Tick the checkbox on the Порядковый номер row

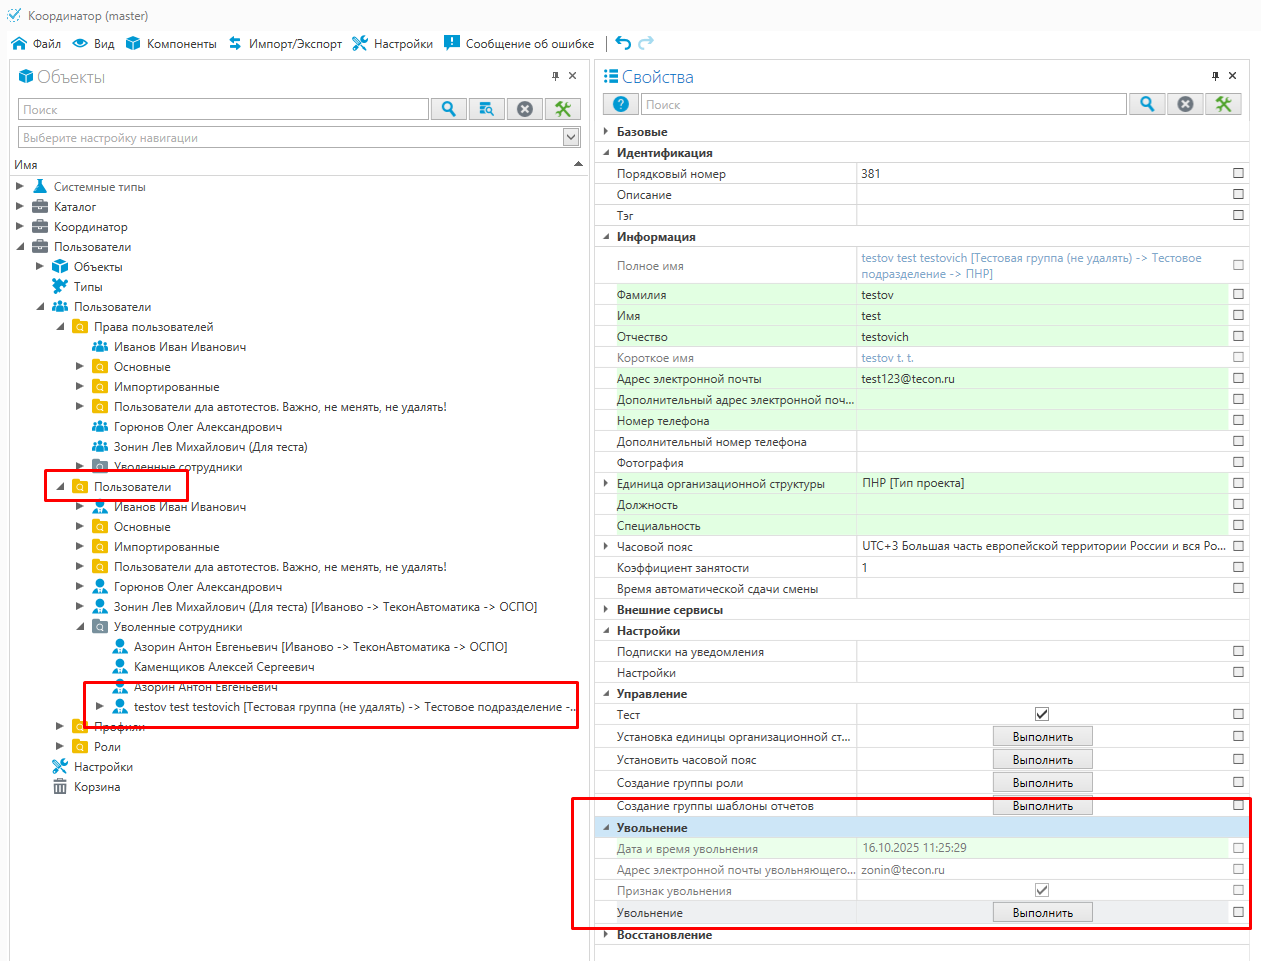click(1238, 173)
